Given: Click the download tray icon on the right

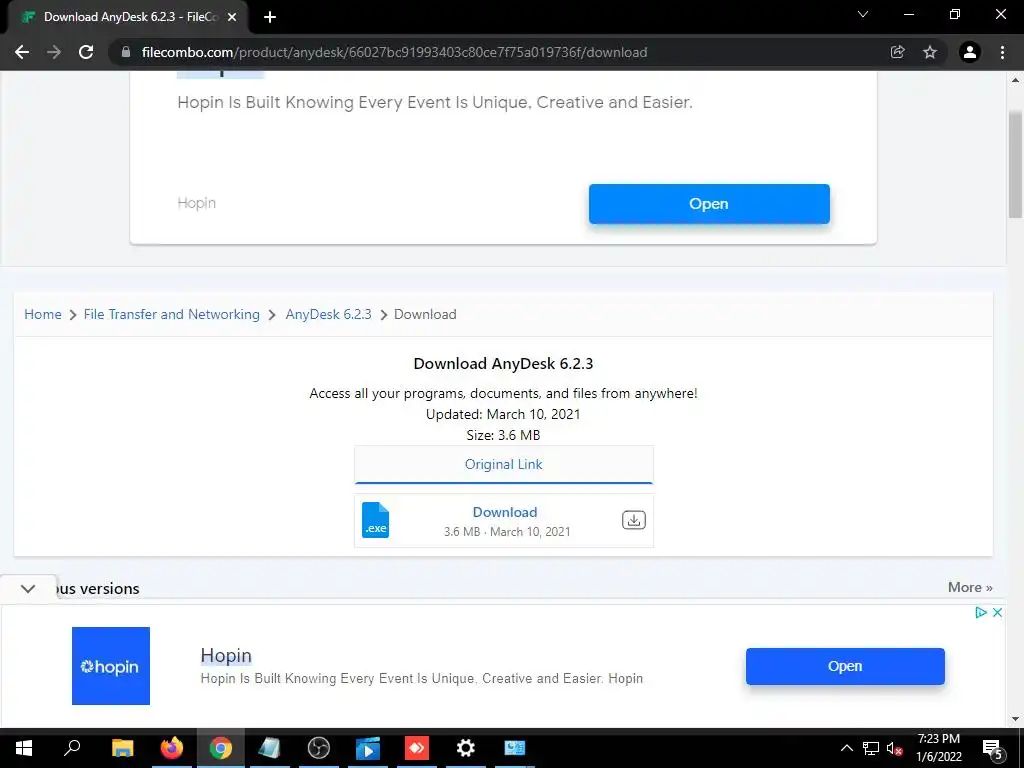Looking at the screenshot, I should click(x=633, y=520).
